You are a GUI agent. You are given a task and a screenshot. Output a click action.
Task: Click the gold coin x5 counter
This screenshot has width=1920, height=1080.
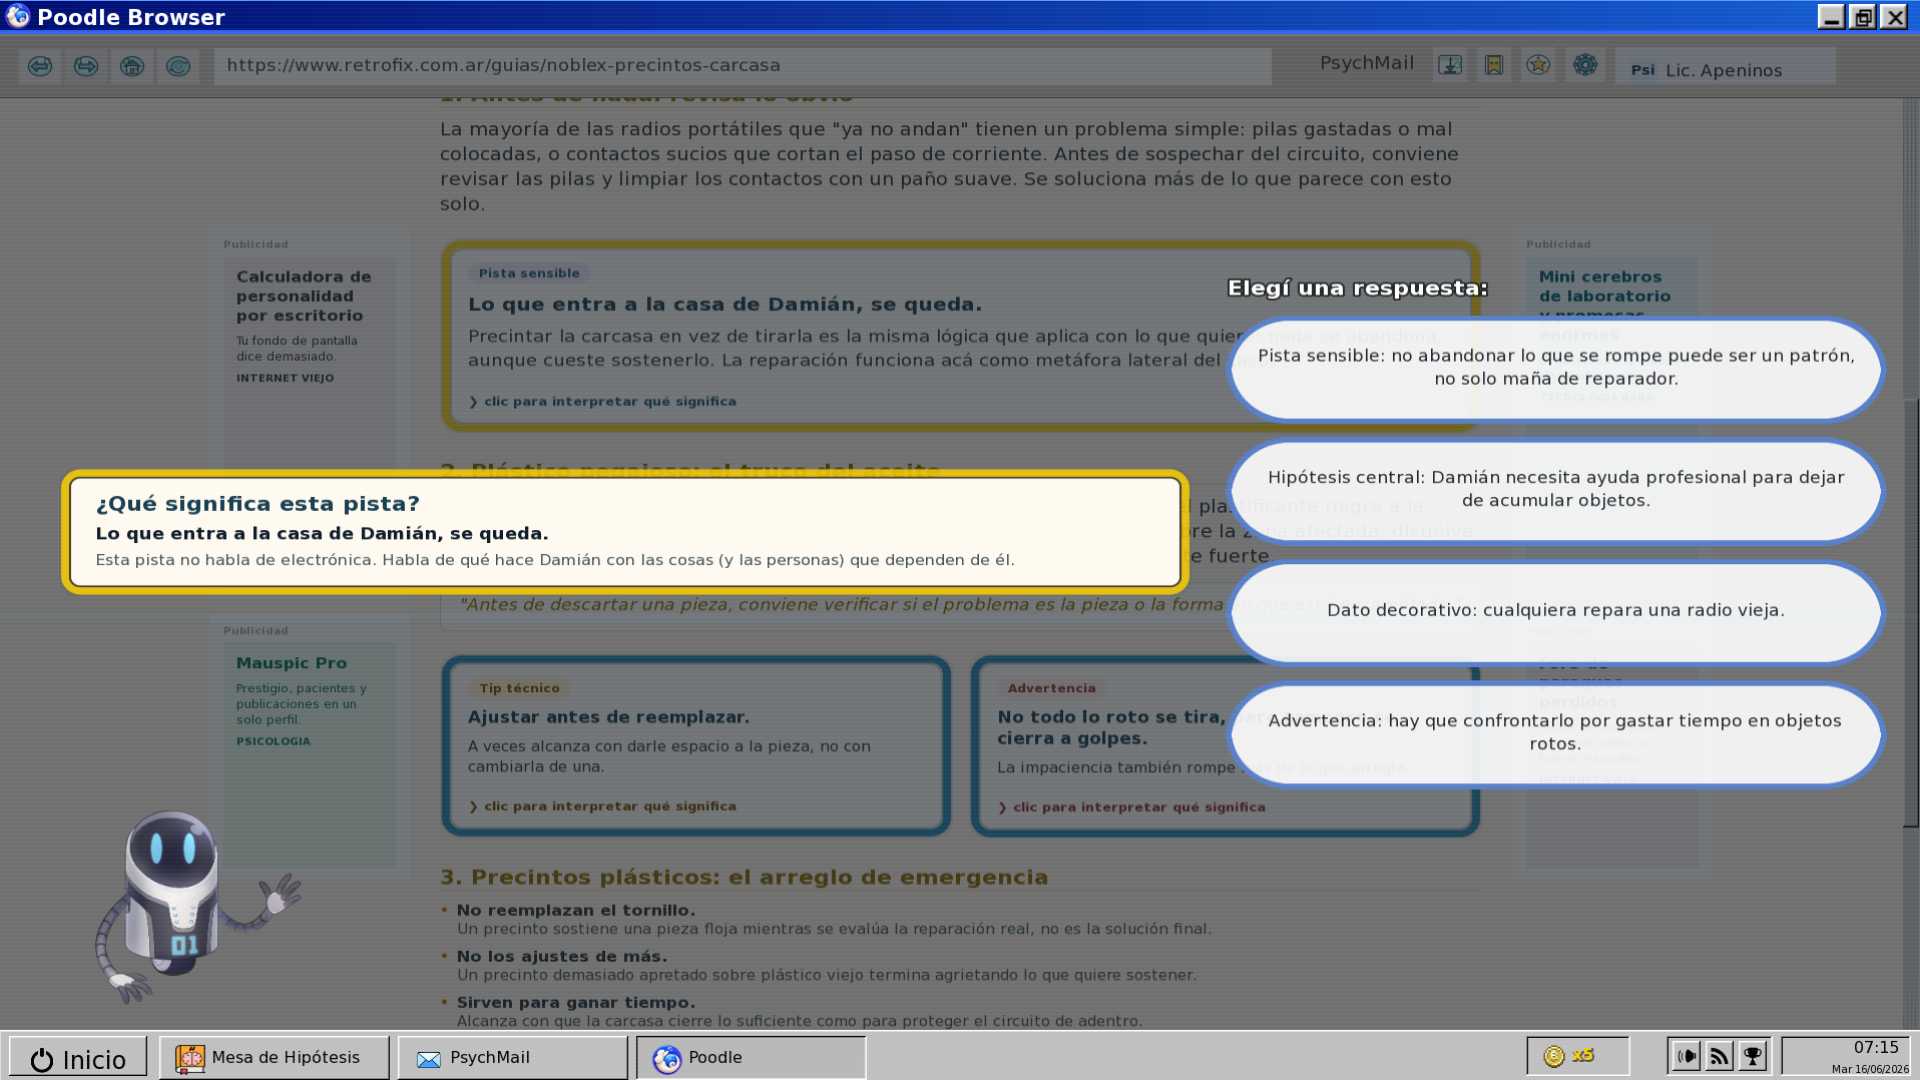[x=1577, y=1056]
